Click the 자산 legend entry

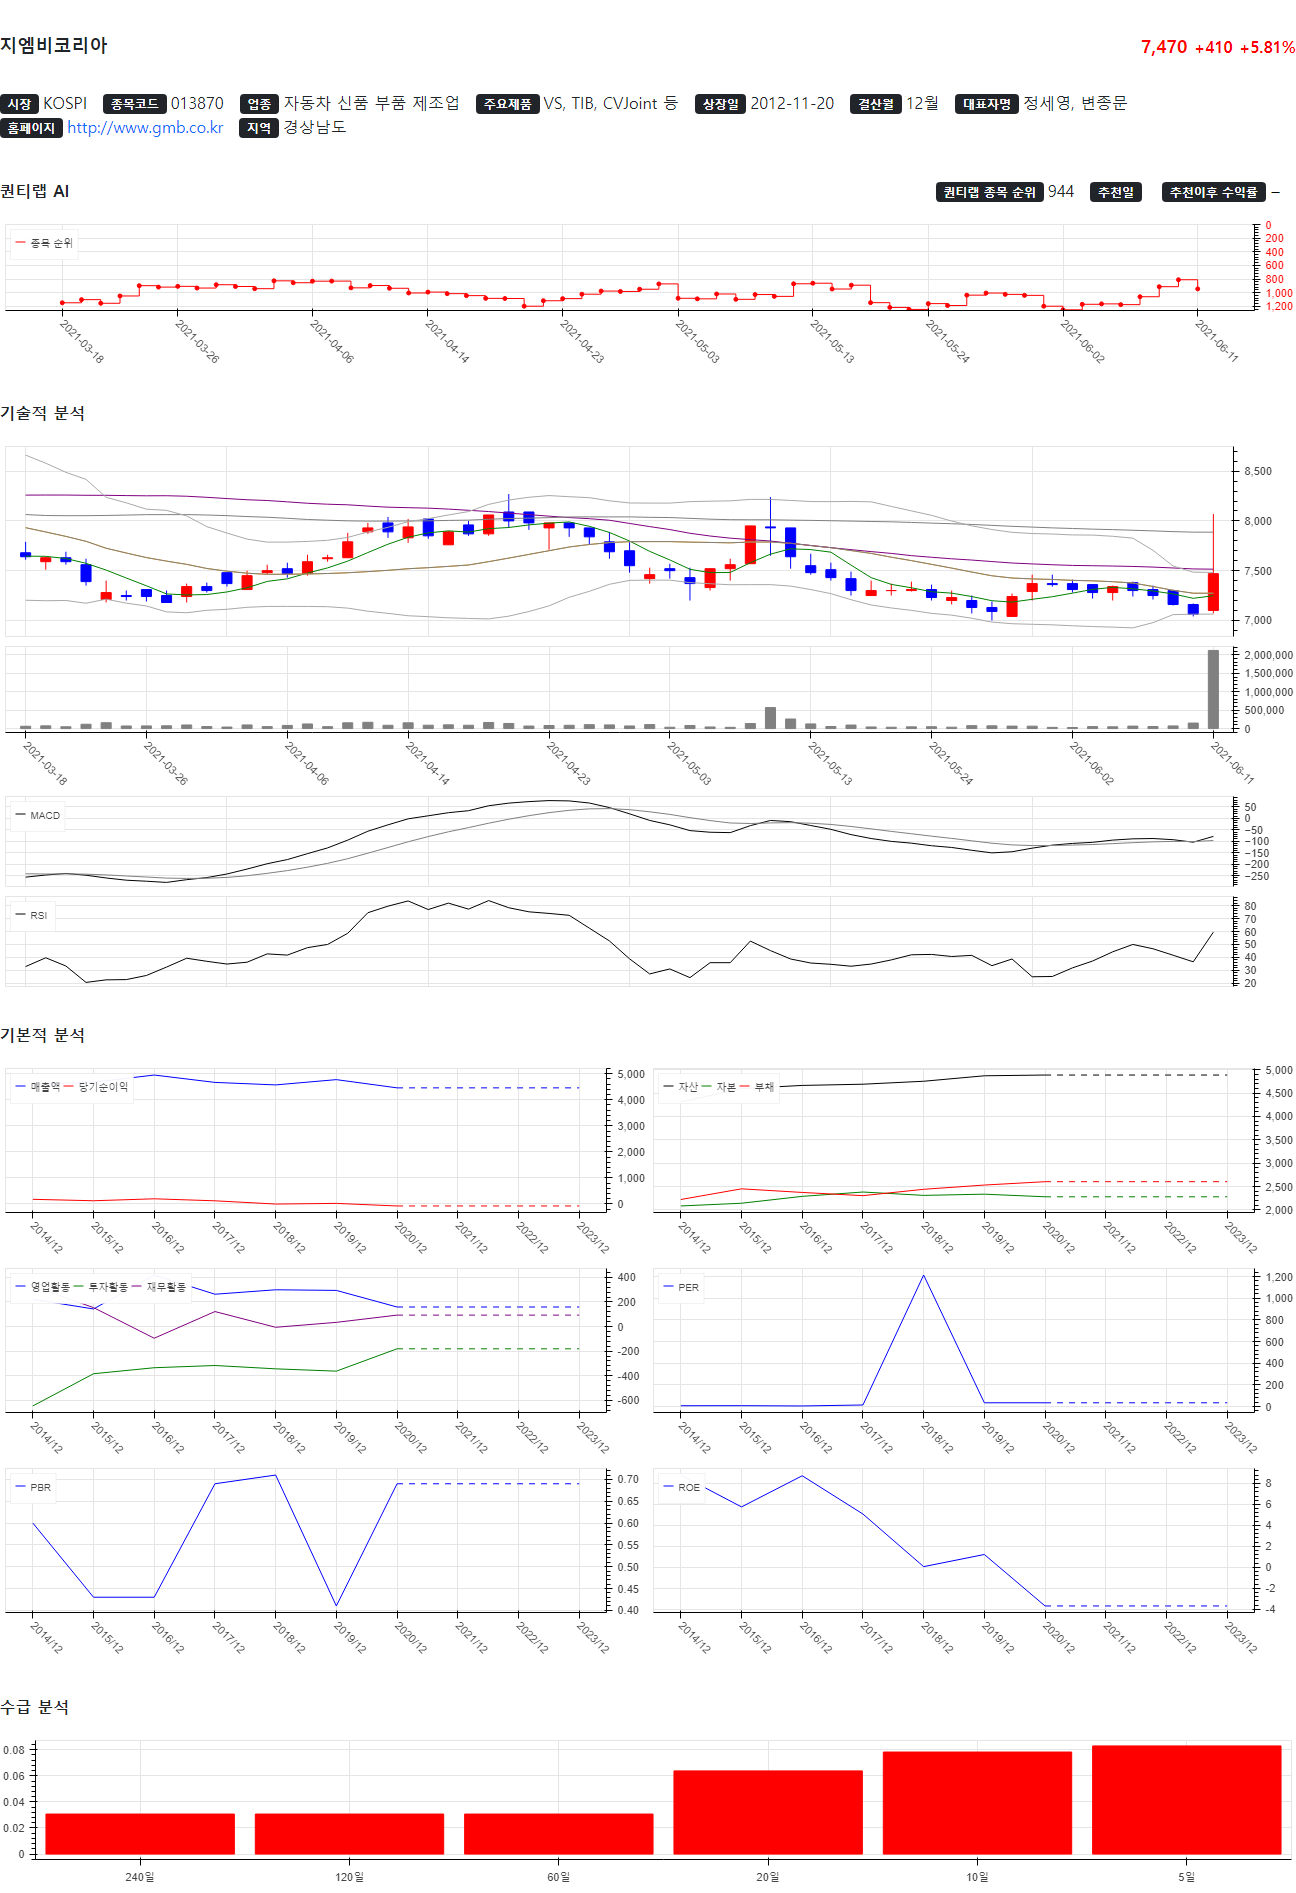680,1087
